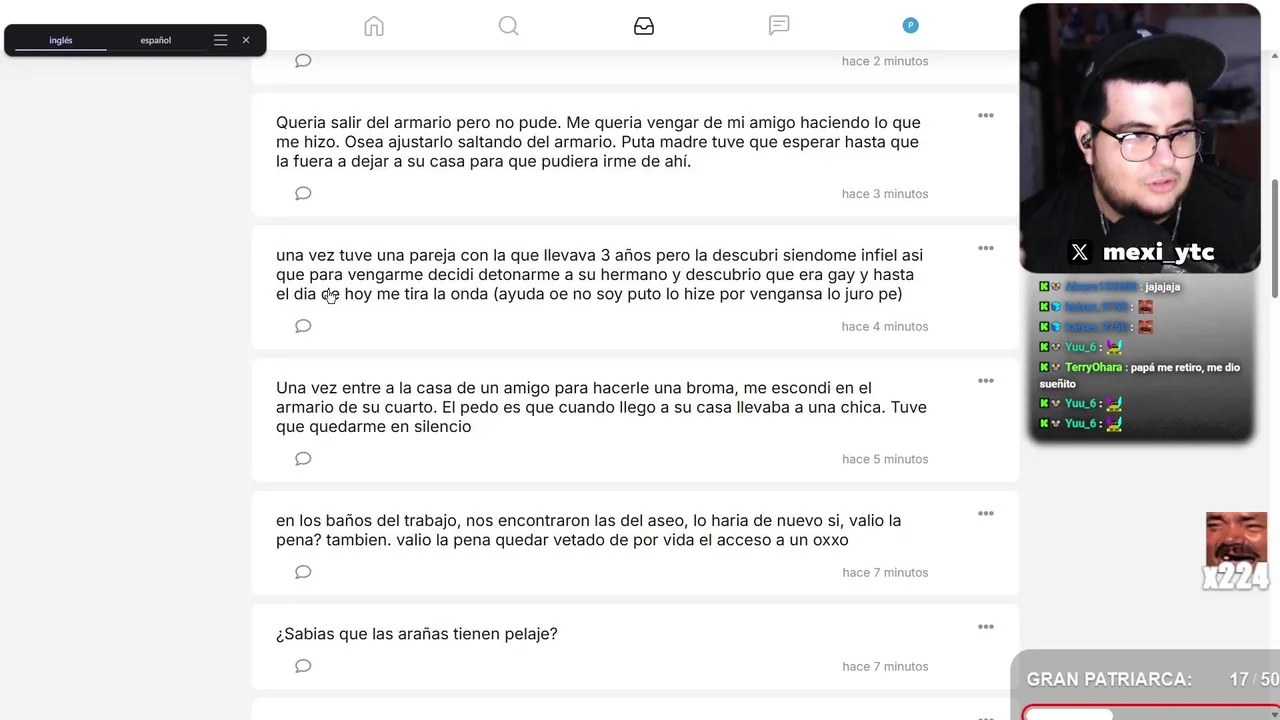1280x720 pixels.
Task: Reply icon on the '¿Sabias que las arañas' post
Action: click(303, 666)
